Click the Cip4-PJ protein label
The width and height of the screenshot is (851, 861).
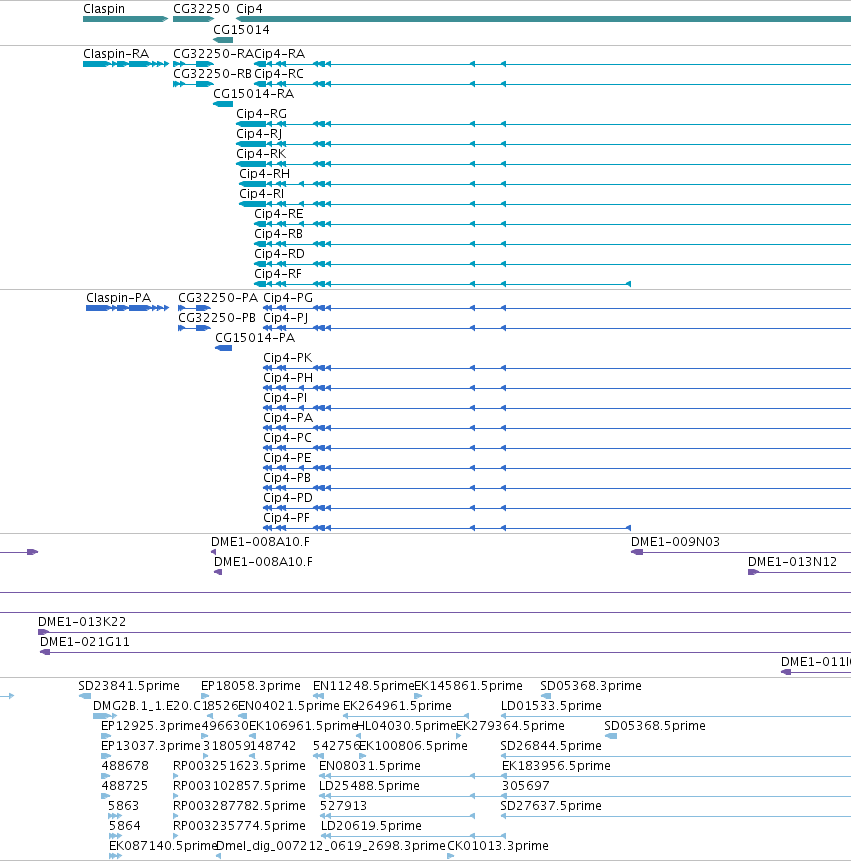(286, 318)
